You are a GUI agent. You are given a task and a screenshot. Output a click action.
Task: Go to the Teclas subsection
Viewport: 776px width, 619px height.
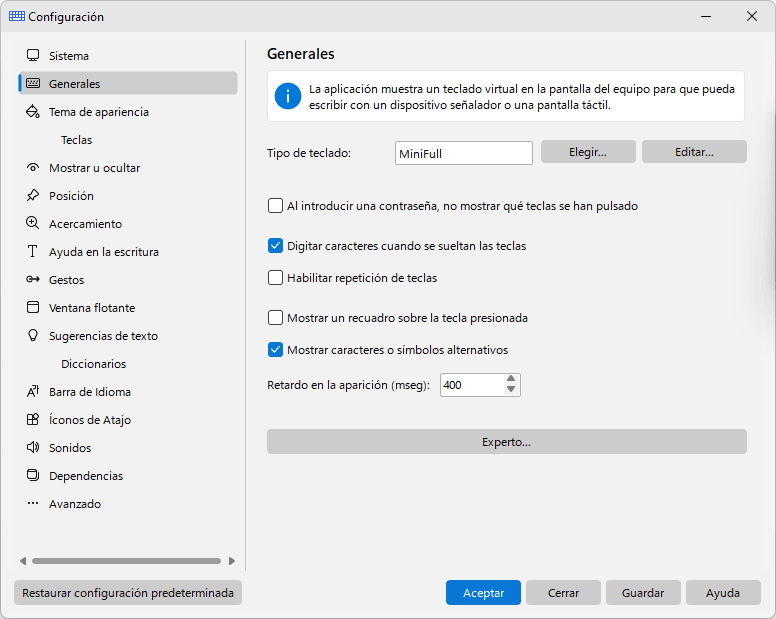[77, 140]
